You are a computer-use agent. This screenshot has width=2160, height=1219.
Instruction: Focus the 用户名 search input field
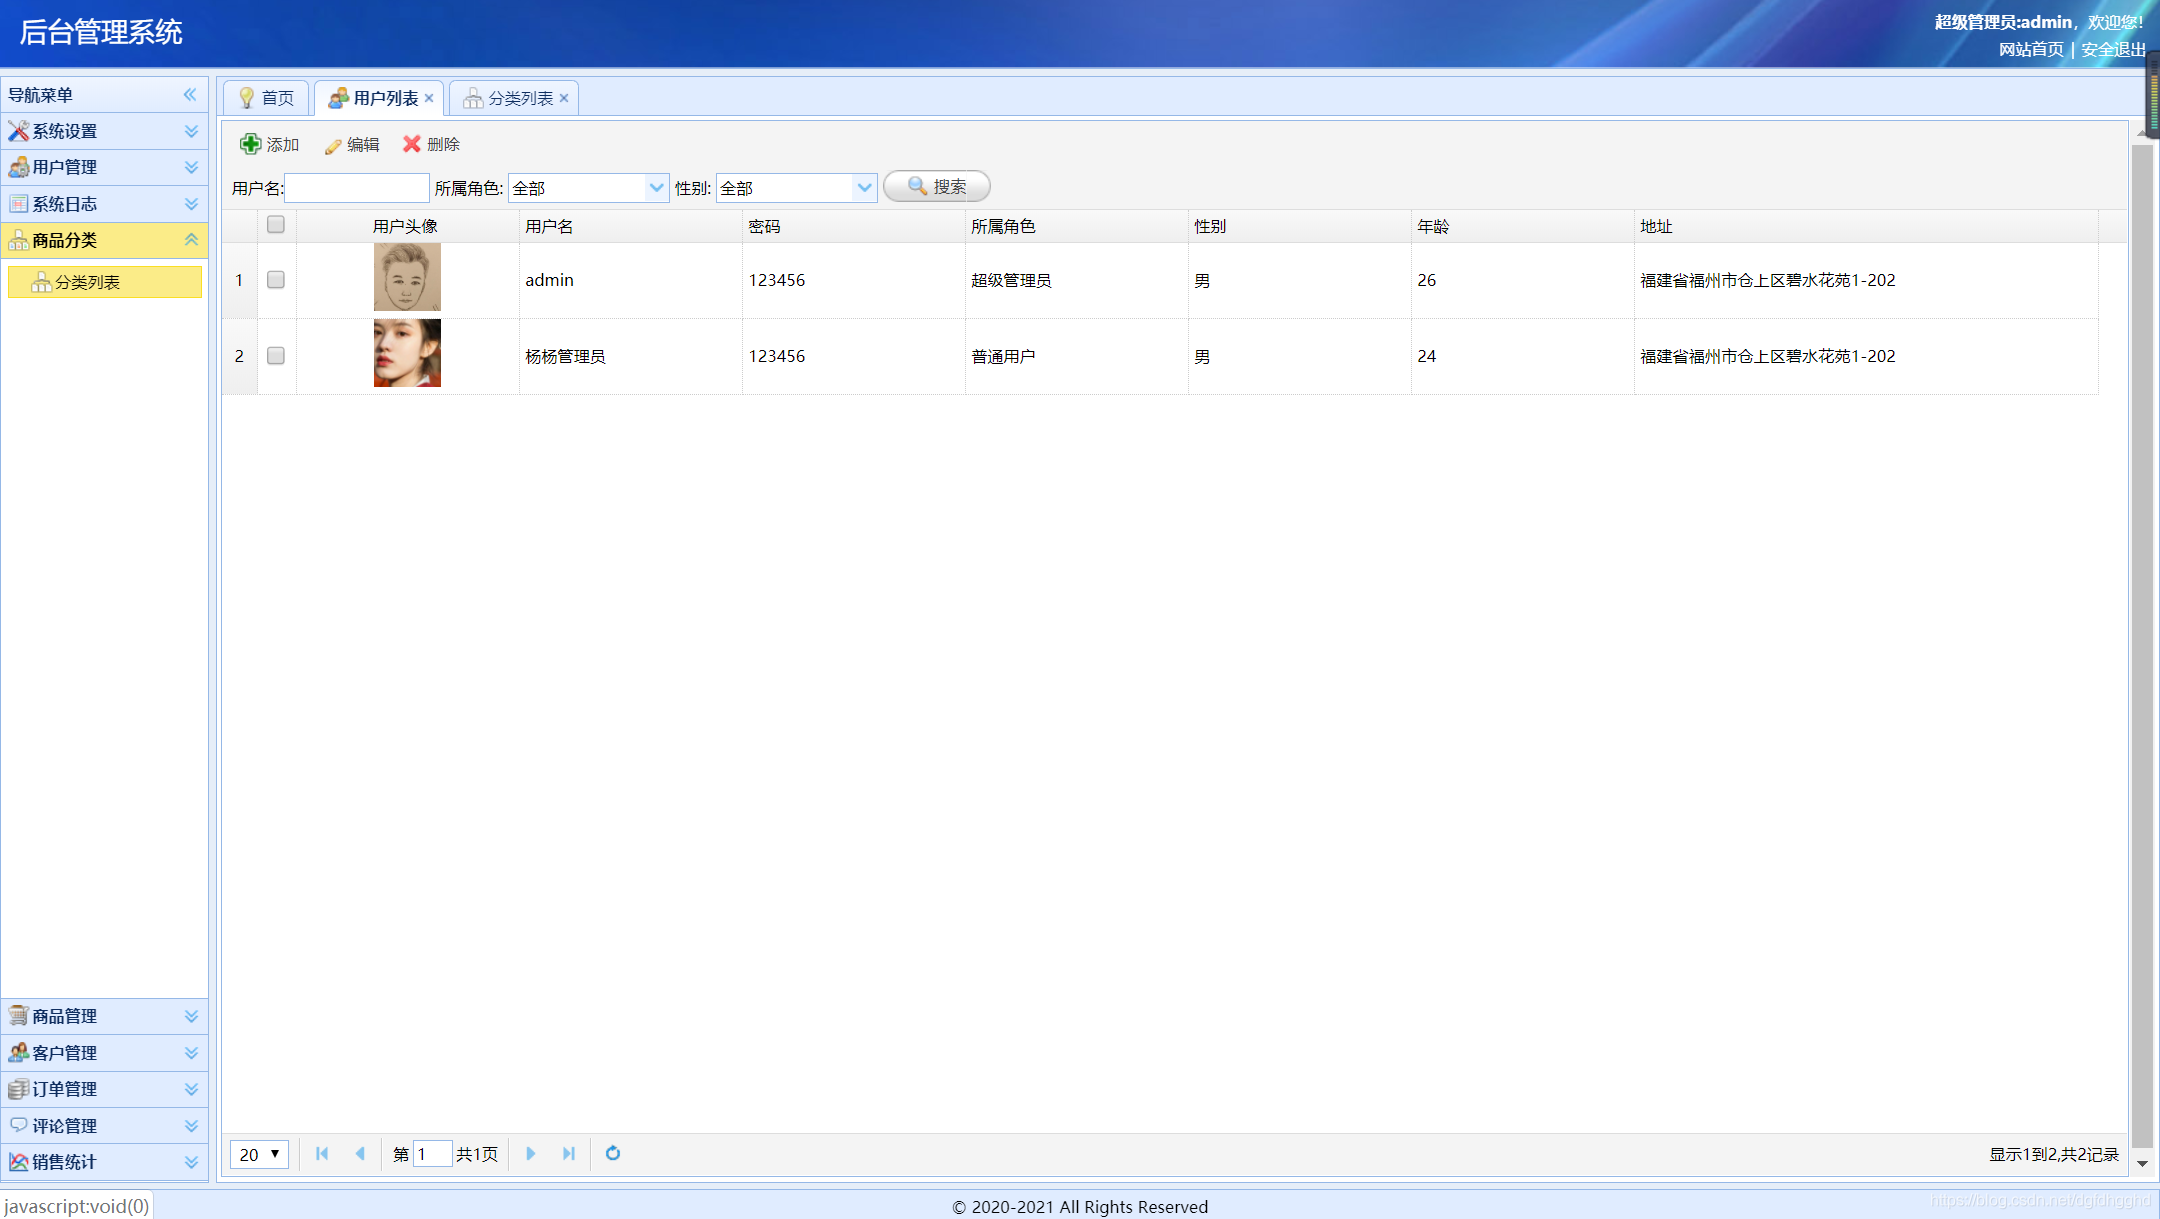click(x=357, y=188)
